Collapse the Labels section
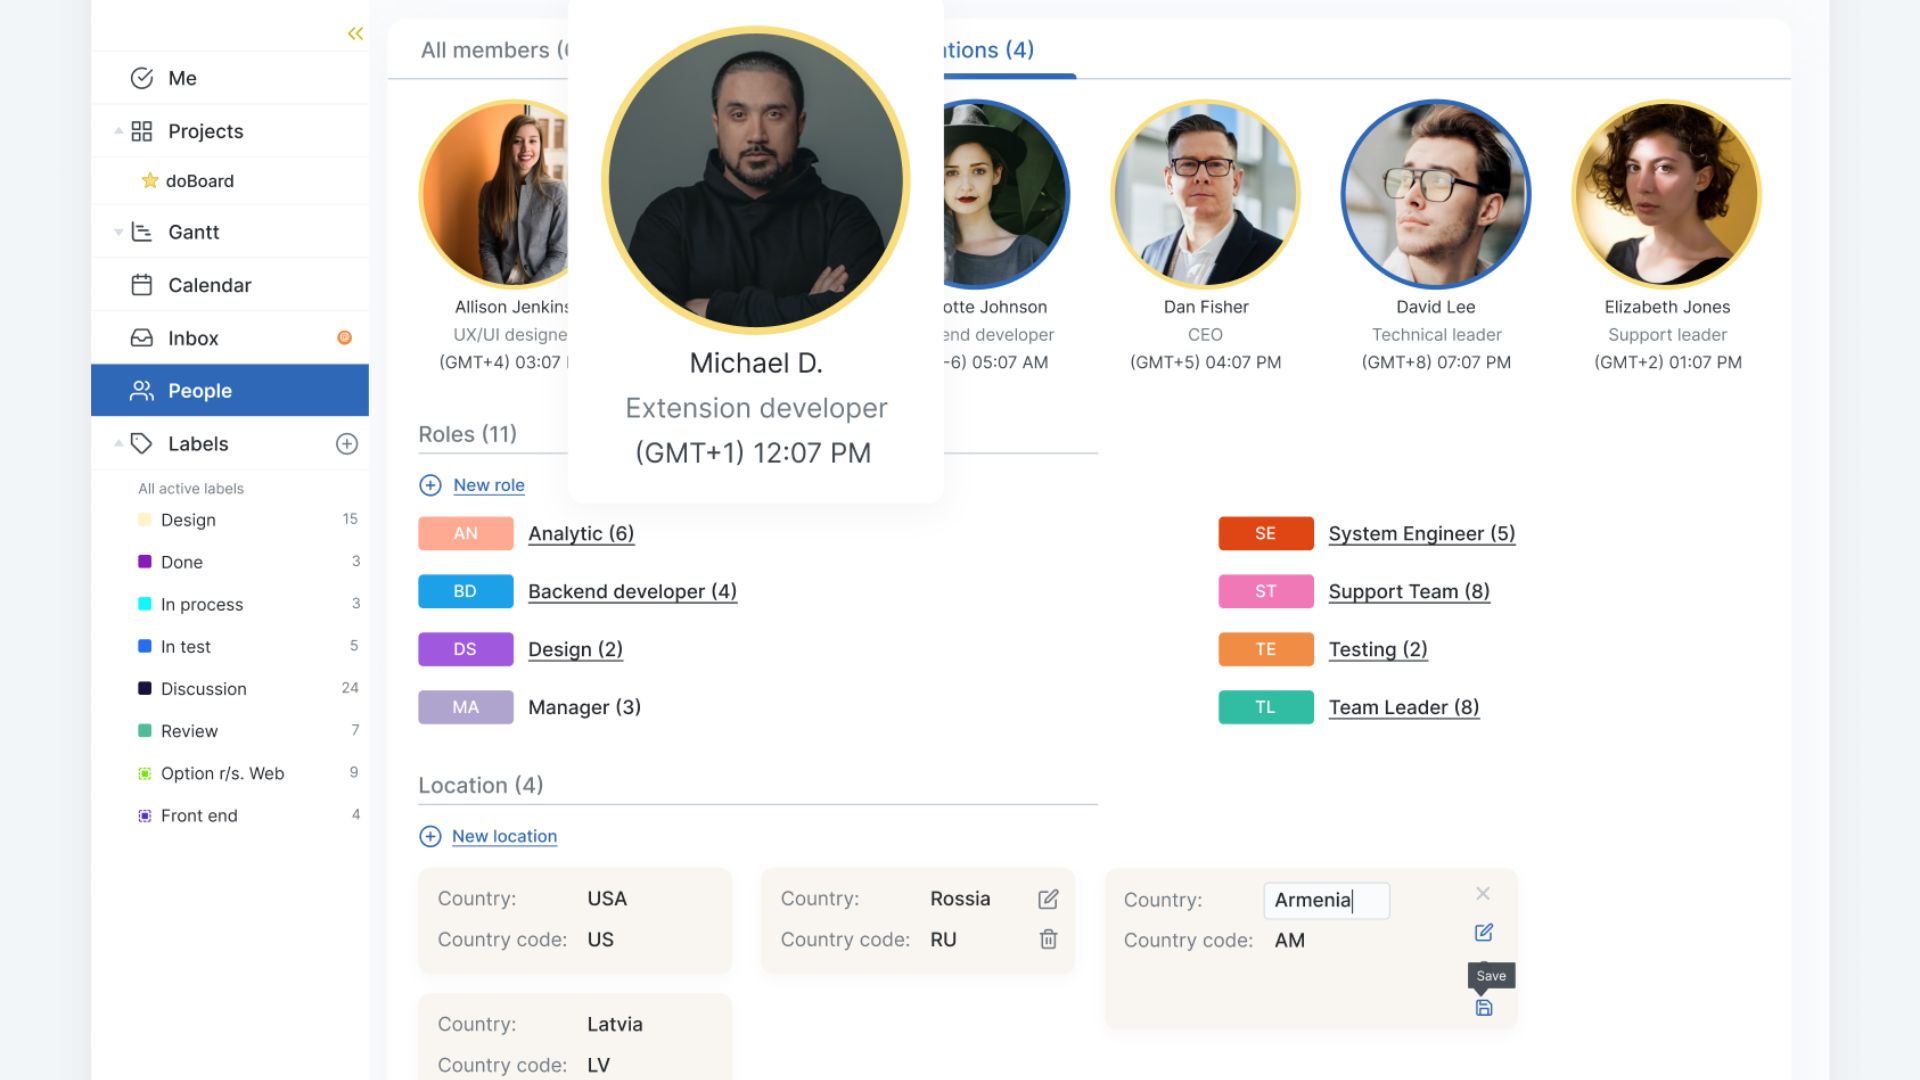The image size is (1920, 1080). tap(118, 443)
